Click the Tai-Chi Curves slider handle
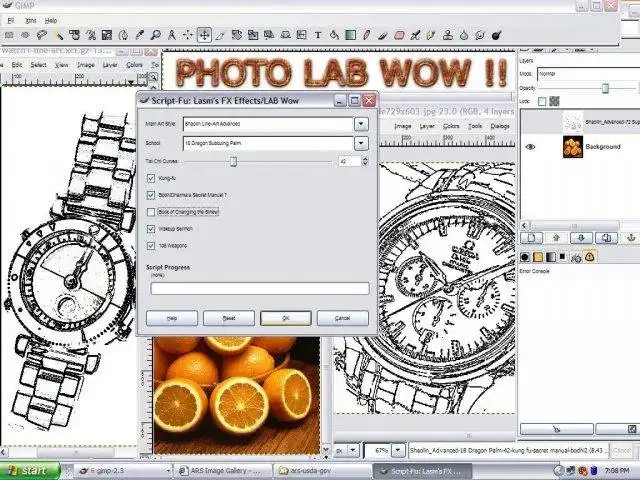Viewport: 640px width, 480px height. tap(233, 162)
